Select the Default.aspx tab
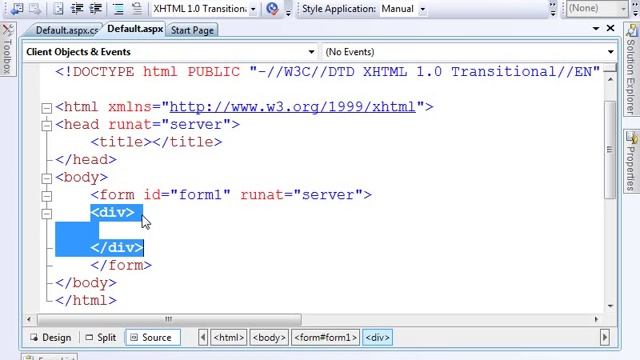 (135, 29)
